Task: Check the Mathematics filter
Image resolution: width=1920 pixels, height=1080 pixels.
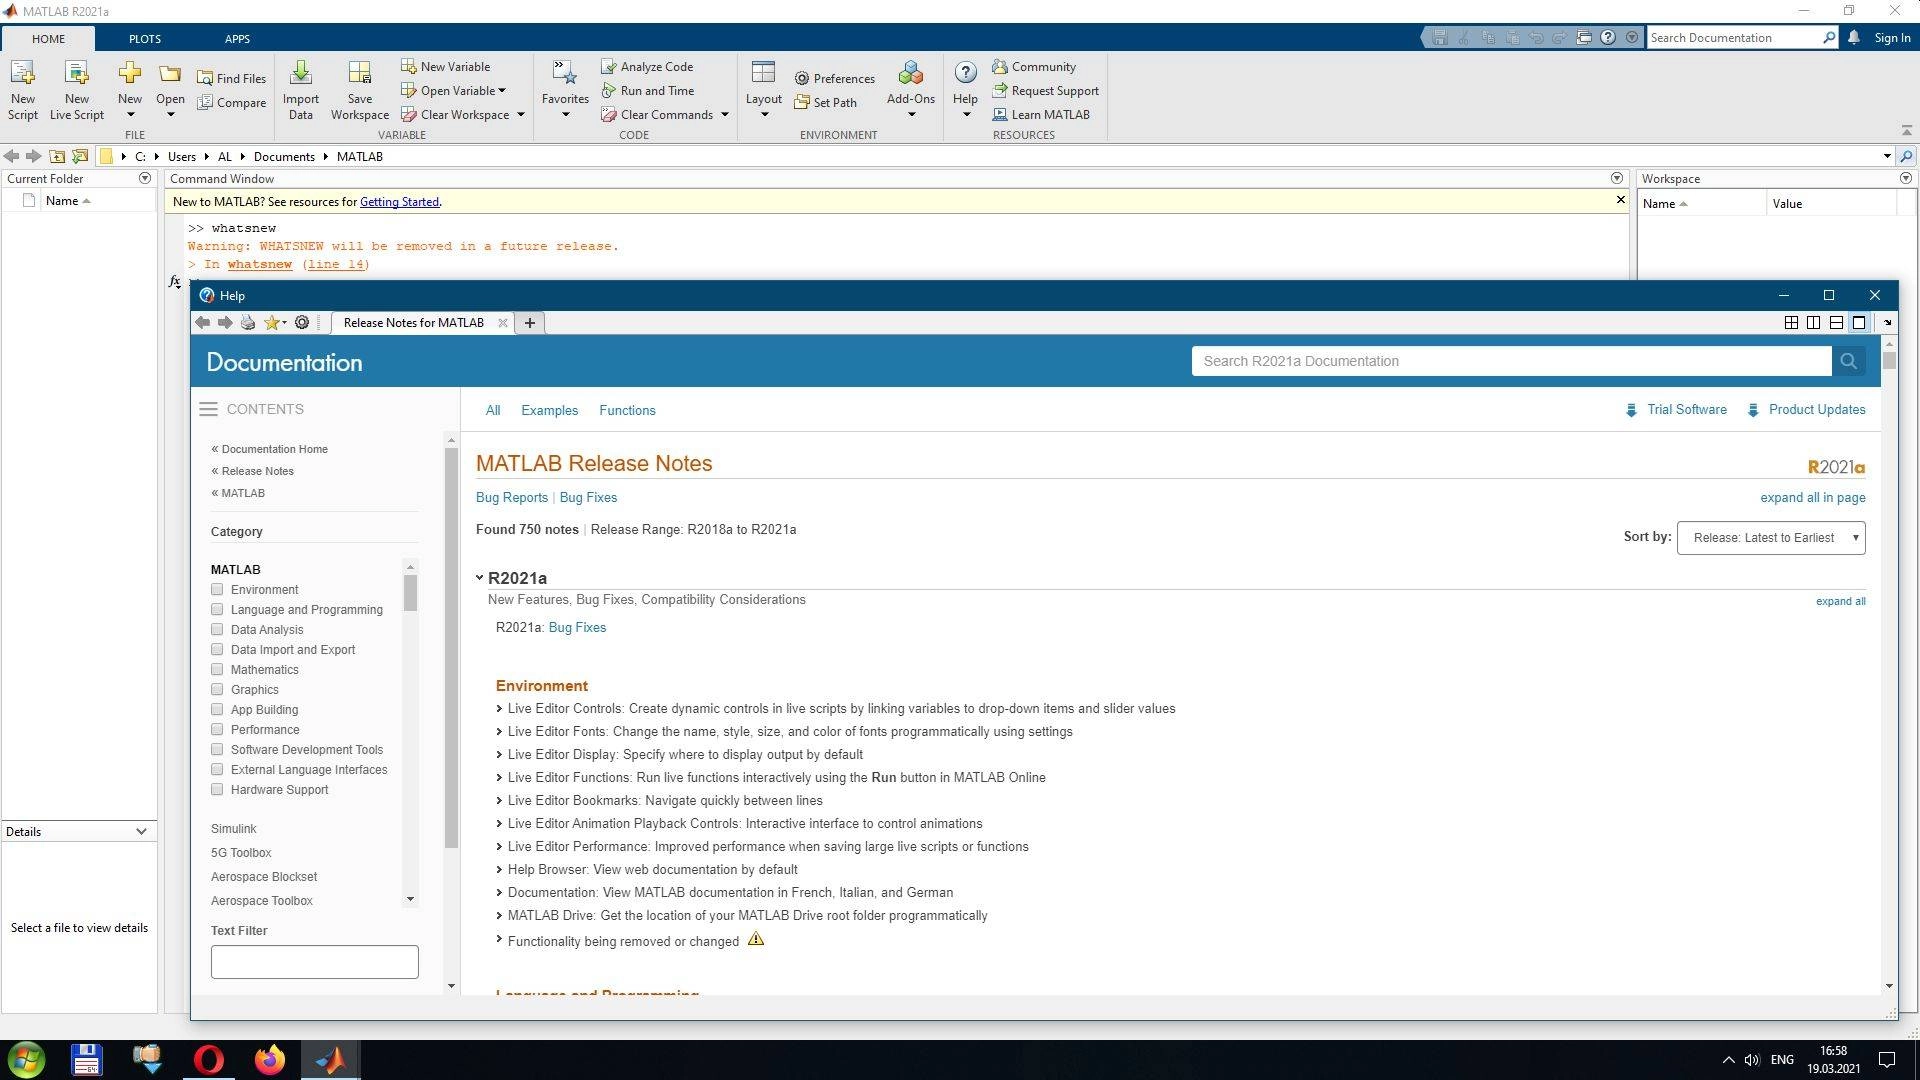Action: 217,669
